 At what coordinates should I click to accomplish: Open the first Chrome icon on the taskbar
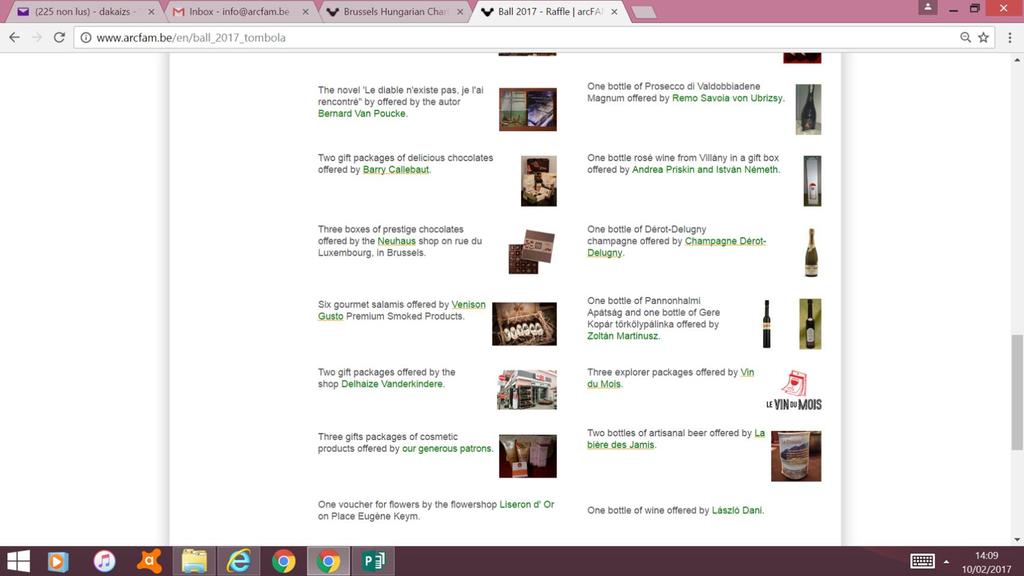[x=283, y=561]
